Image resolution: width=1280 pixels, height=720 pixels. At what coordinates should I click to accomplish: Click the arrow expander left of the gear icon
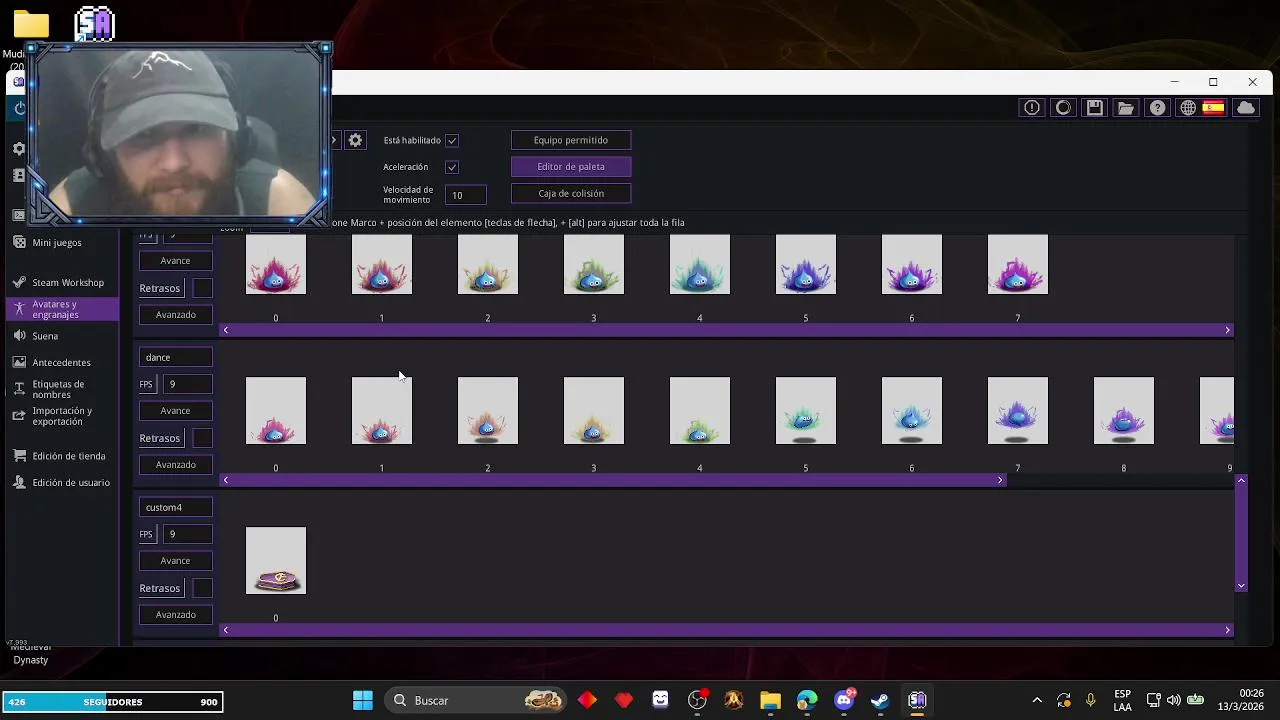(334, 140)
